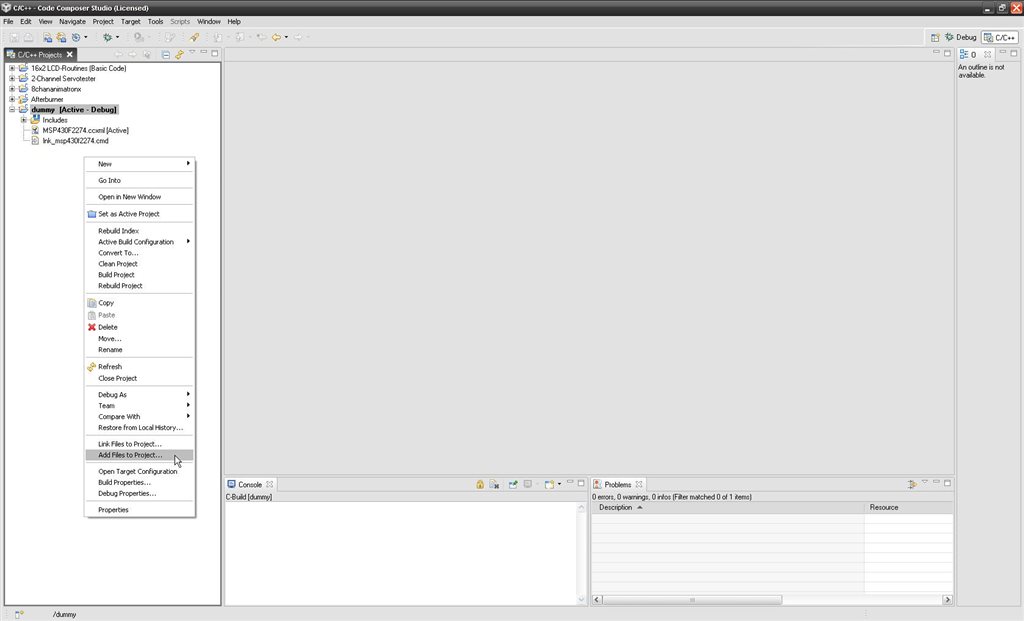Viewport: 1024px width, 621px height.
Task: Select Properties at bottom of context menu
Action: pyautogui.click(x=140, y=510)
